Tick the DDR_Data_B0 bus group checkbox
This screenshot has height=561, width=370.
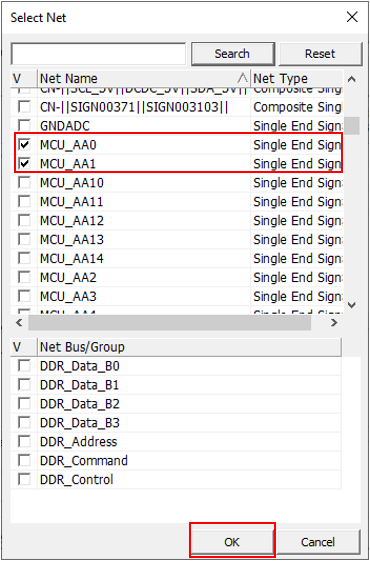pos(24,366)
